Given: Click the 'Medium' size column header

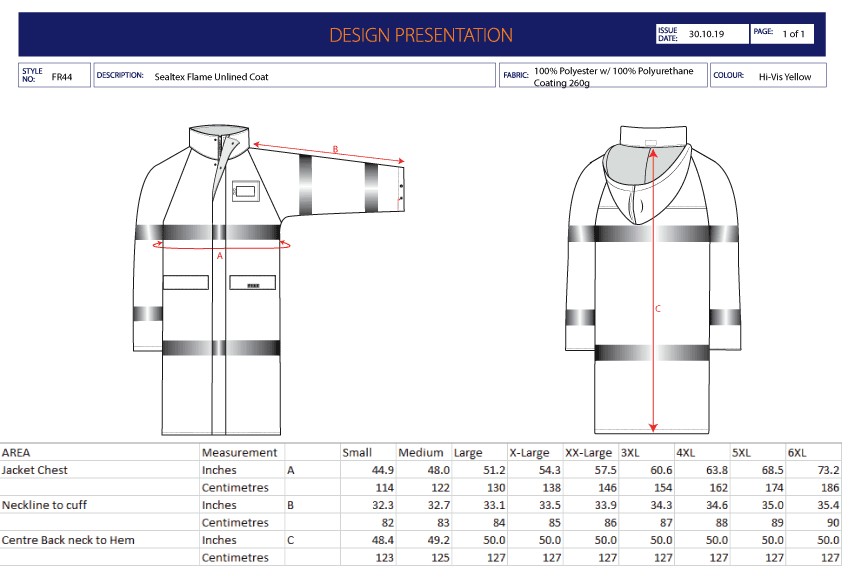Looking at the screenshot, I should click(x=421, y=453).
